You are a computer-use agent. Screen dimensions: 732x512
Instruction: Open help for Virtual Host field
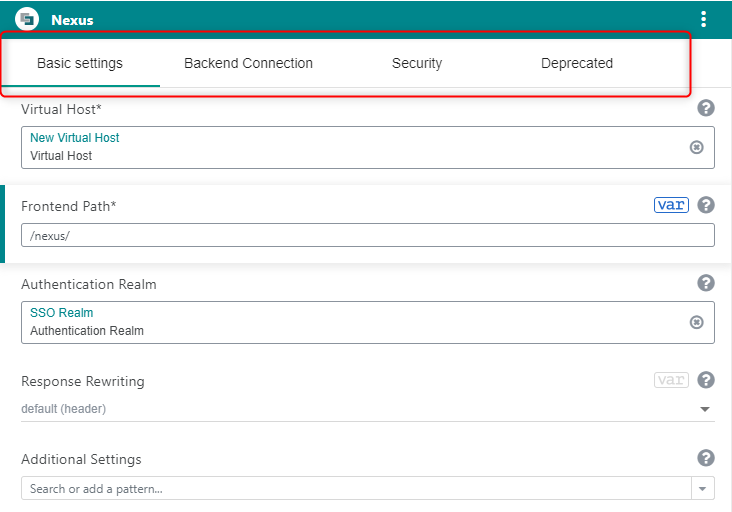tap(706, 108)
